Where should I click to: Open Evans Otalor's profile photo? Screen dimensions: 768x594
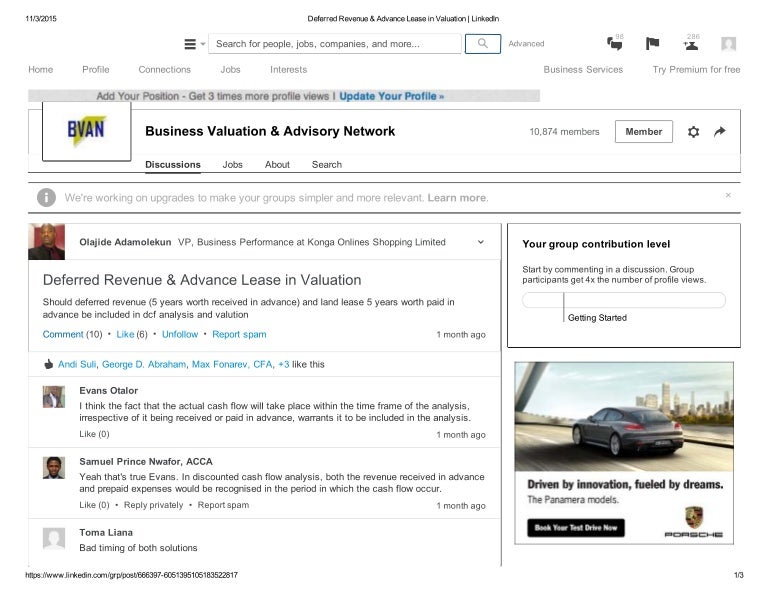54,397
